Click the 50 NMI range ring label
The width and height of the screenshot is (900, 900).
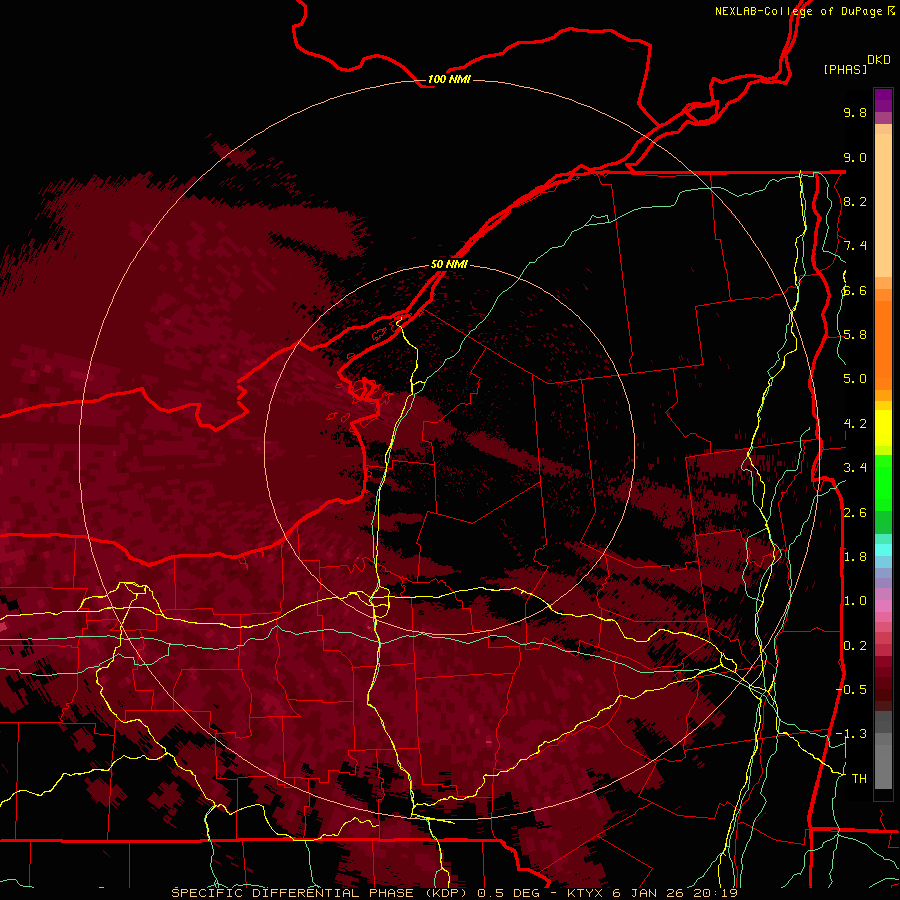(449, 264)
